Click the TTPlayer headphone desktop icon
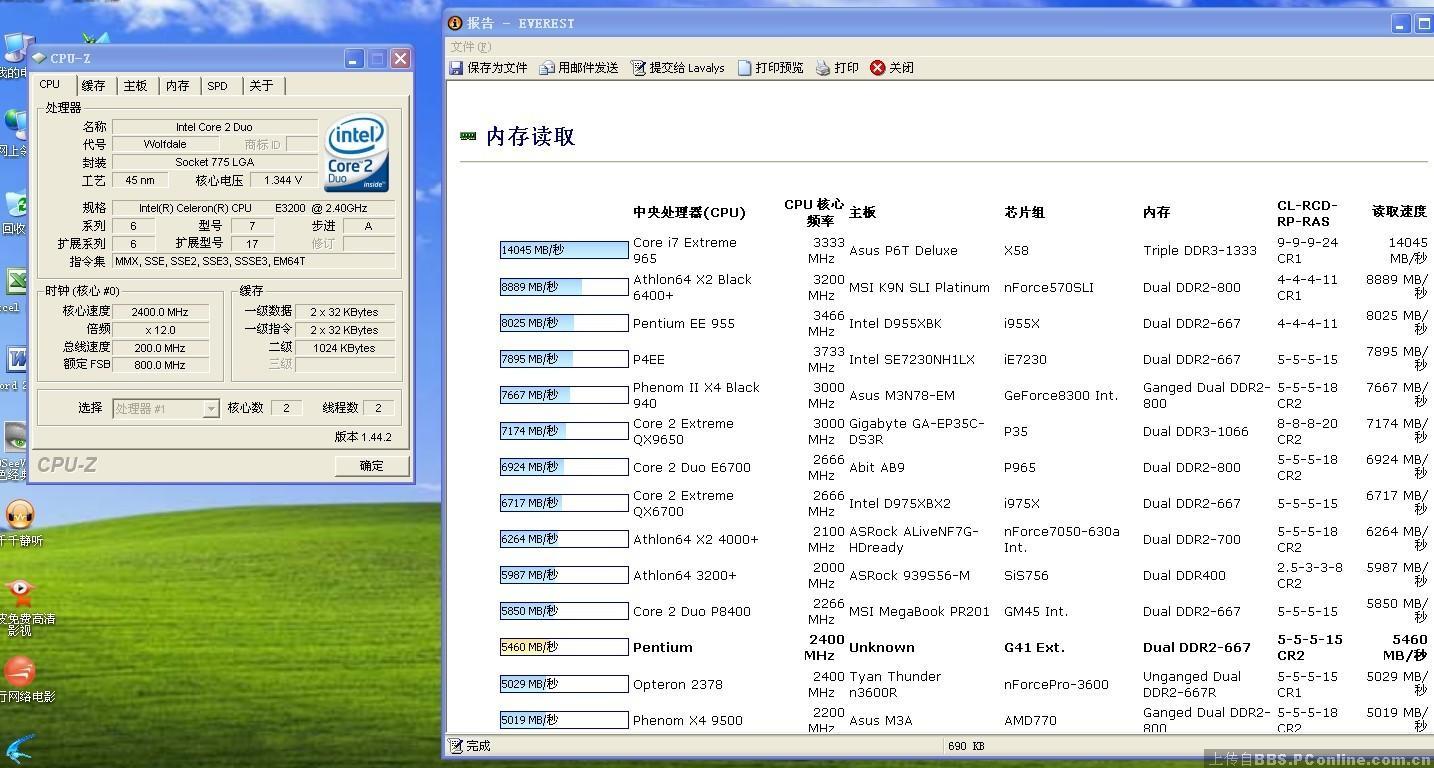This screenshot has width=1434, height=768. click(19, 514)
